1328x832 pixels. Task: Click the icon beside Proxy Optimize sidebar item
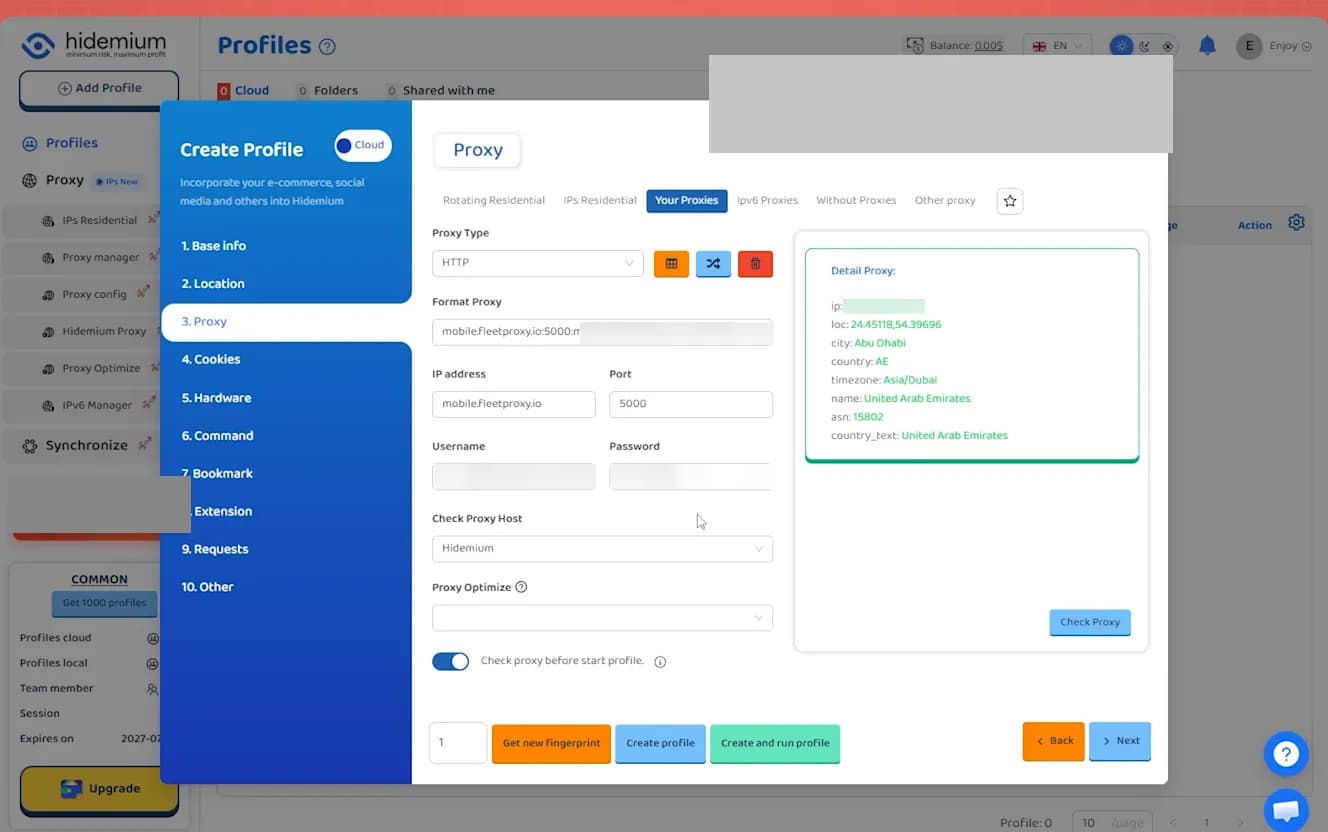pyautogui.click(x=48, y=368)
